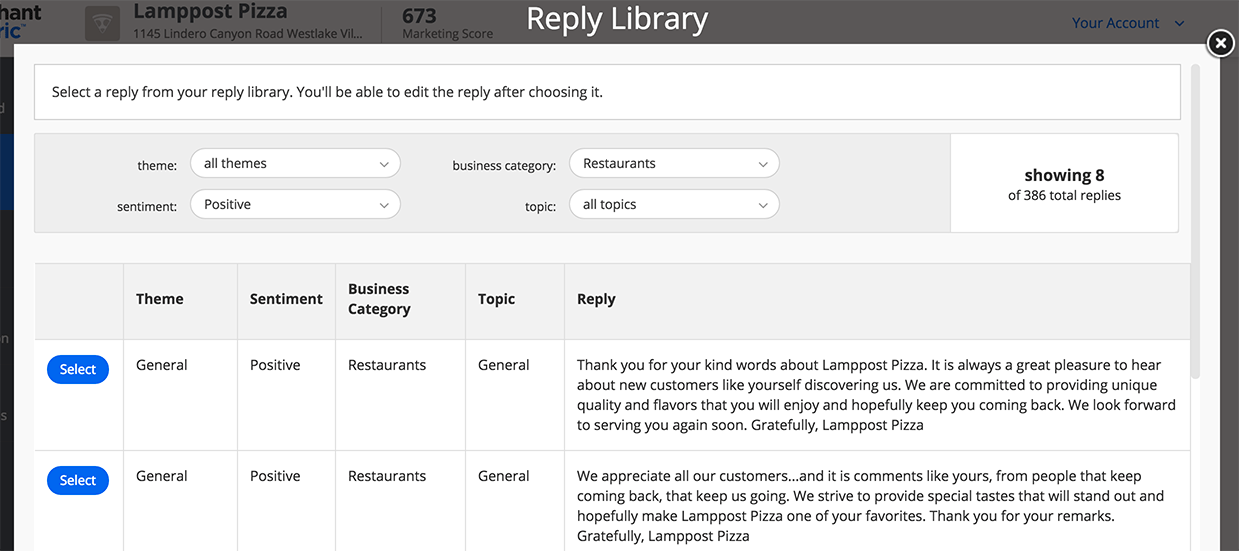Image resolution: width=1239 pixels, height=551 pixels.
Task: Click the Sentiment column header
Action: pos(286,299)
